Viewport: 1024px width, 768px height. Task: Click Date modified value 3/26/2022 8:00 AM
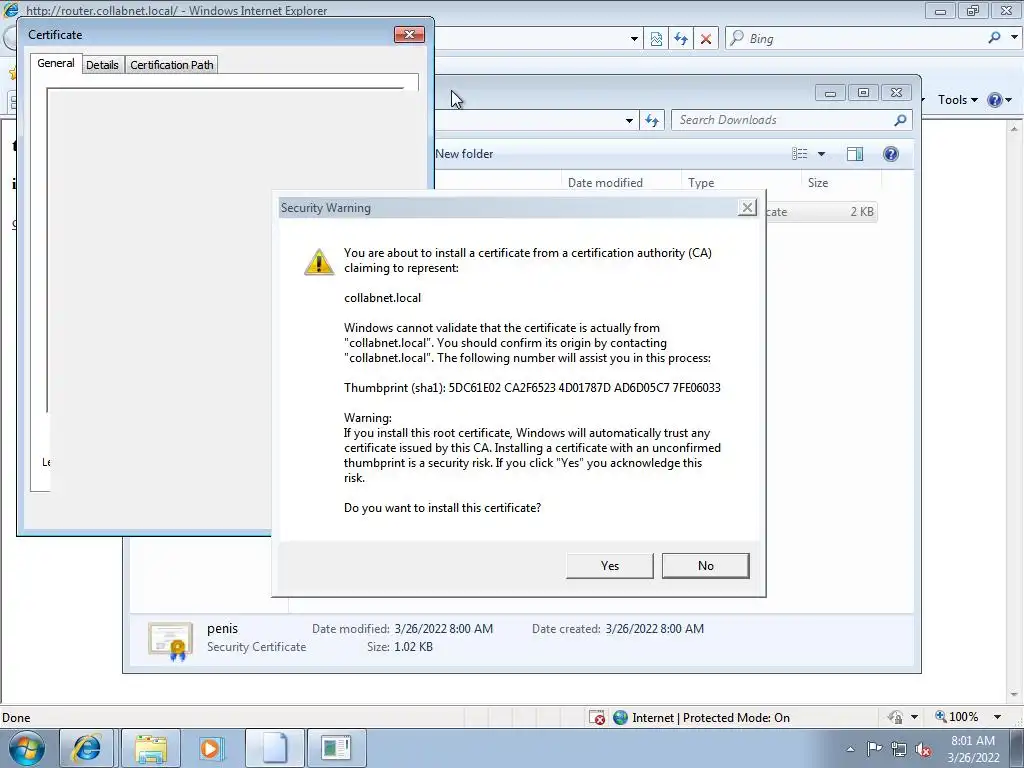coord(443,629)
